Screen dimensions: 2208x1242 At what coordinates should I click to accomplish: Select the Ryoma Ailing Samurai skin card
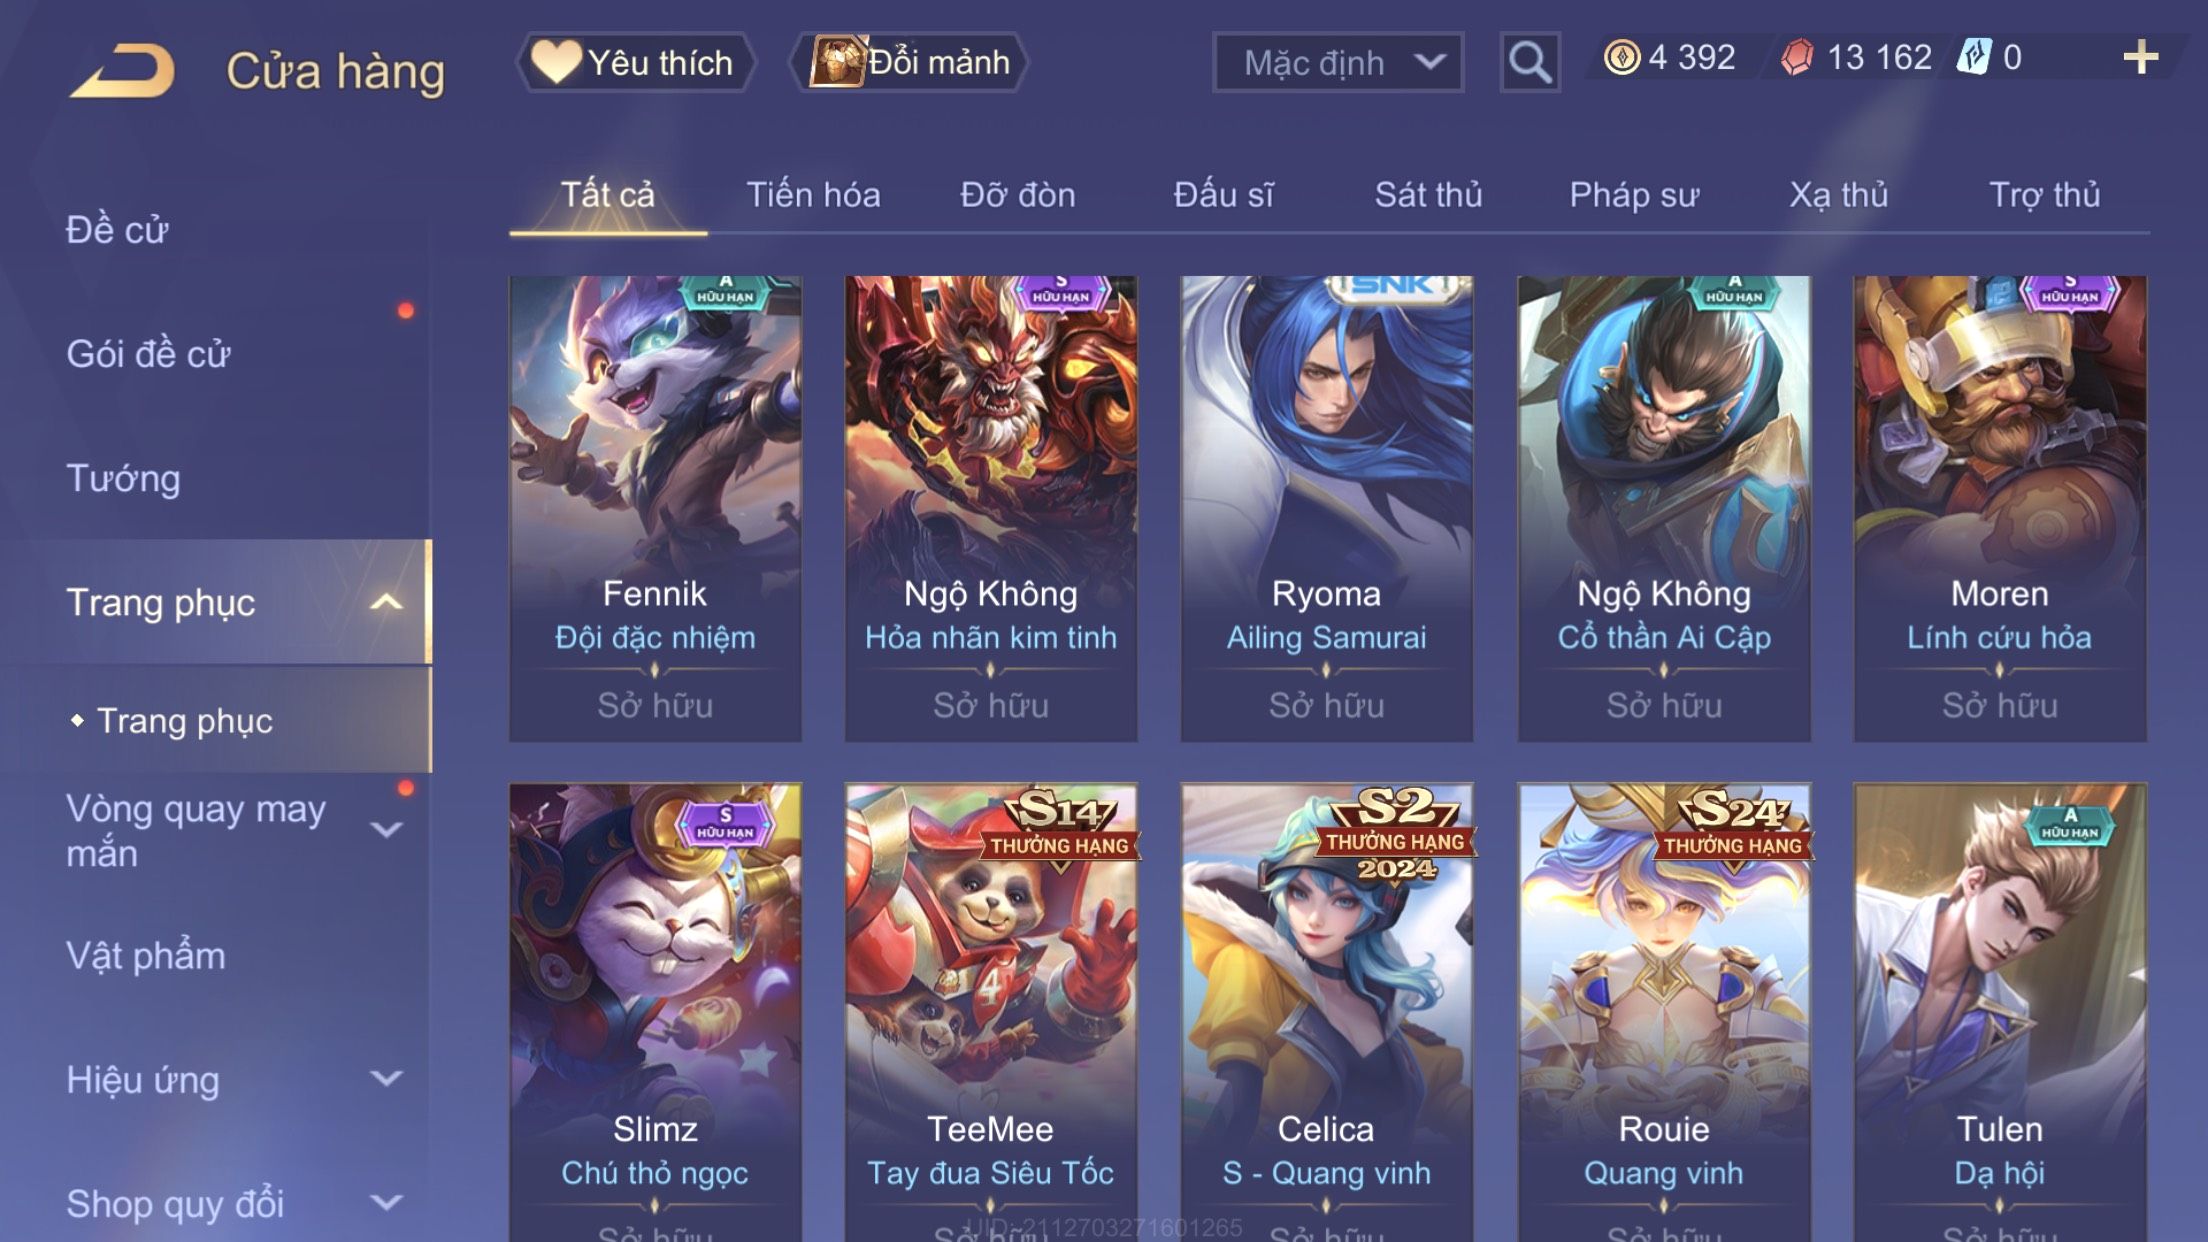(1326, 509)
